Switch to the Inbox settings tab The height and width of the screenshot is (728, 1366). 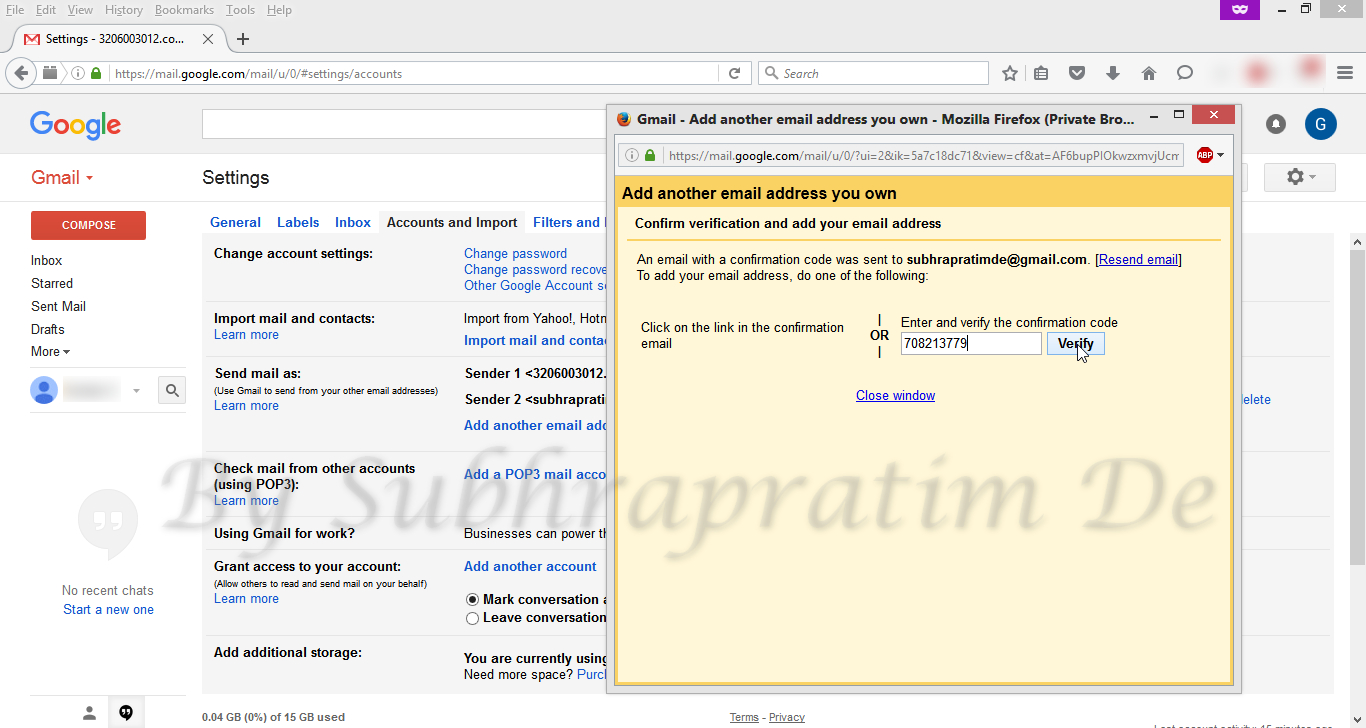pos(353,223)
